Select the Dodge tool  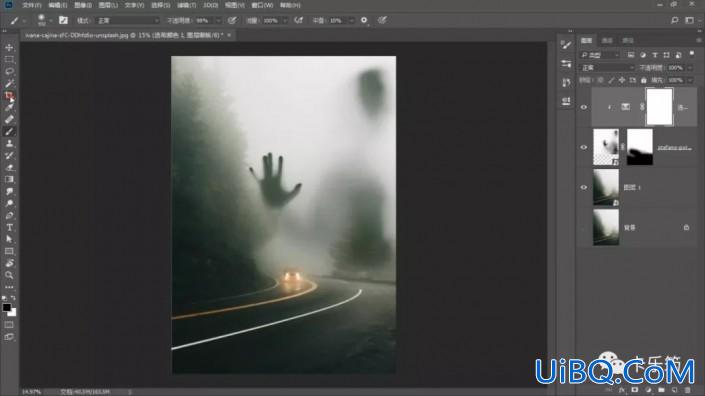(9, 203)
